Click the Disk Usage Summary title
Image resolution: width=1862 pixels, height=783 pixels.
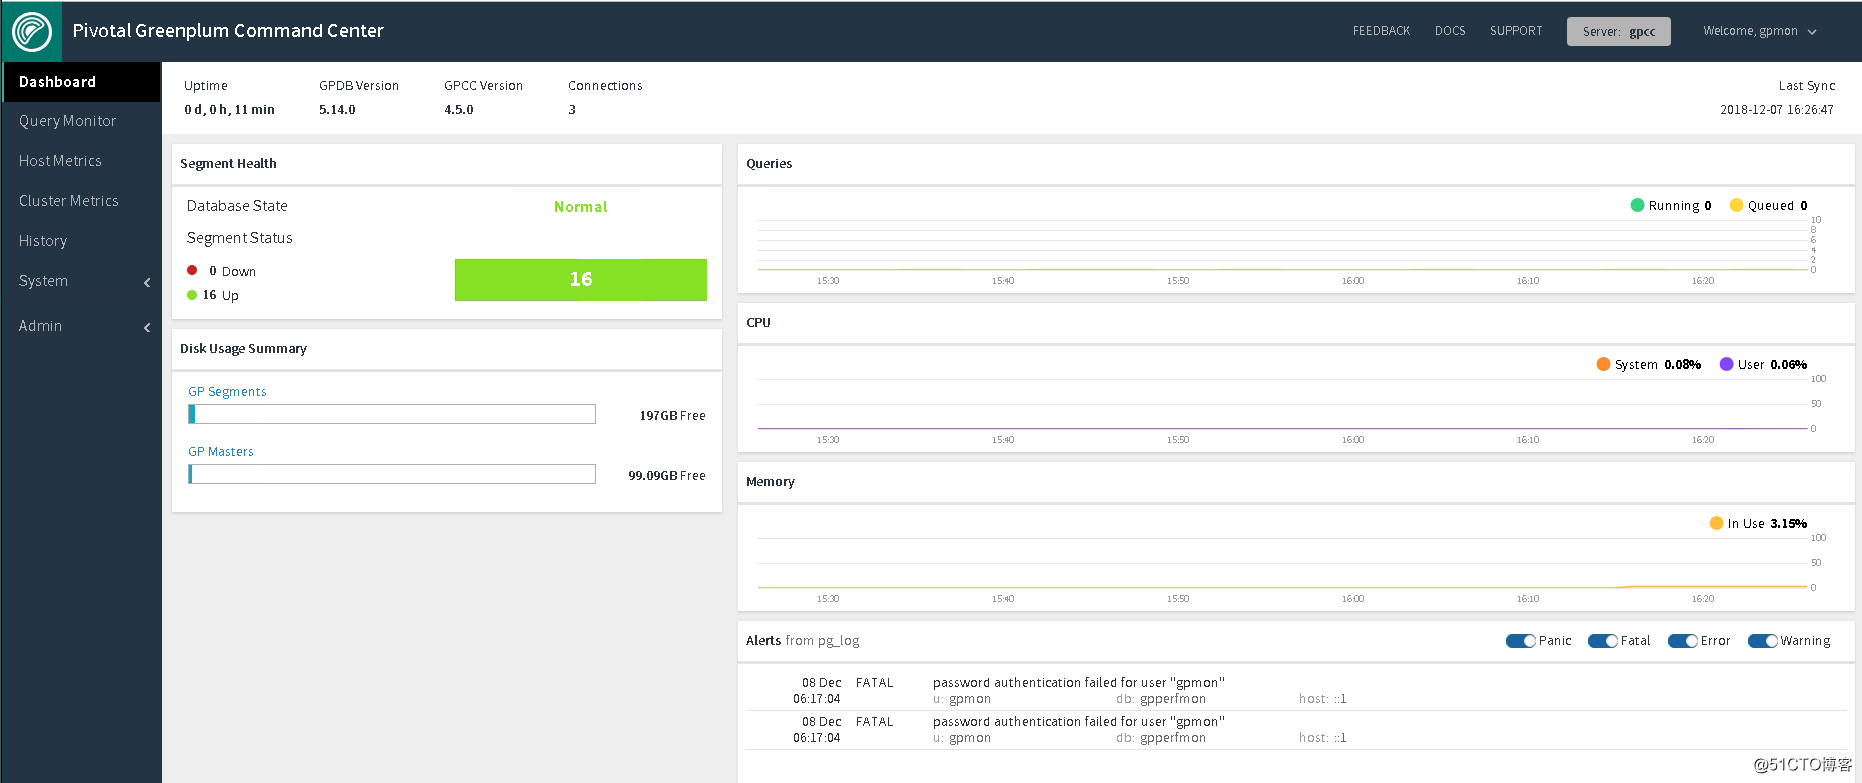[243, 349]
